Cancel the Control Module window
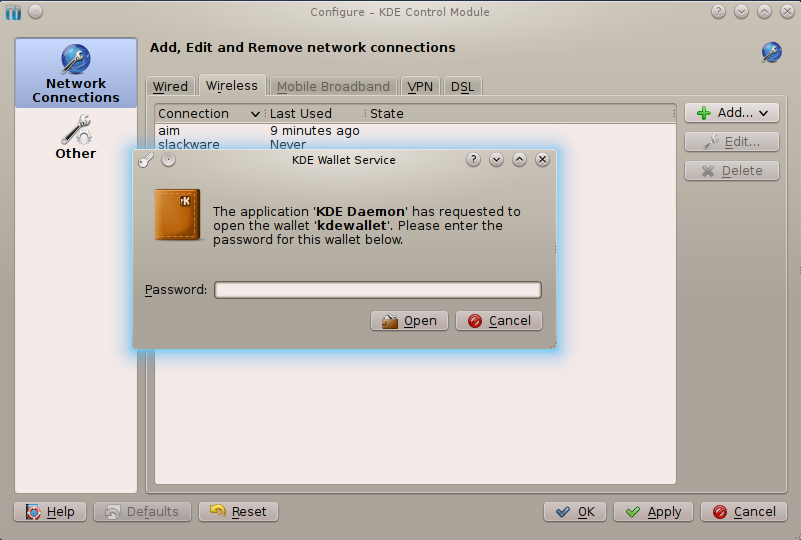 pyautogui.click(x=744, y=511)
